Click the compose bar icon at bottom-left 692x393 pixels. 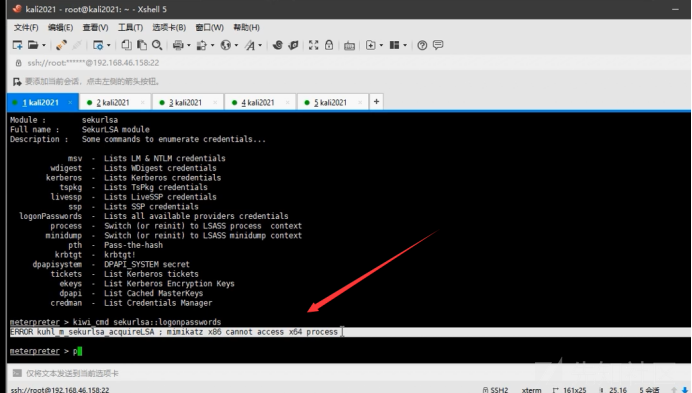click(17, 373)
